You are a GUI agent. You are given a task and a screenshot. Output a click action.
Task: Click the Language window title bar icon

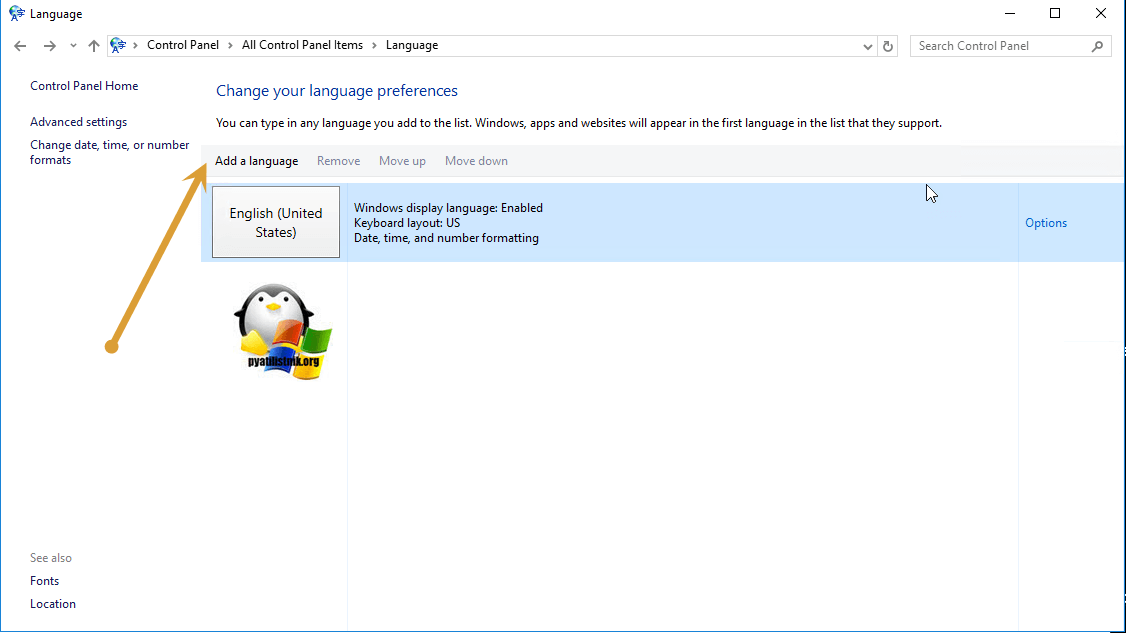[17, 14]
